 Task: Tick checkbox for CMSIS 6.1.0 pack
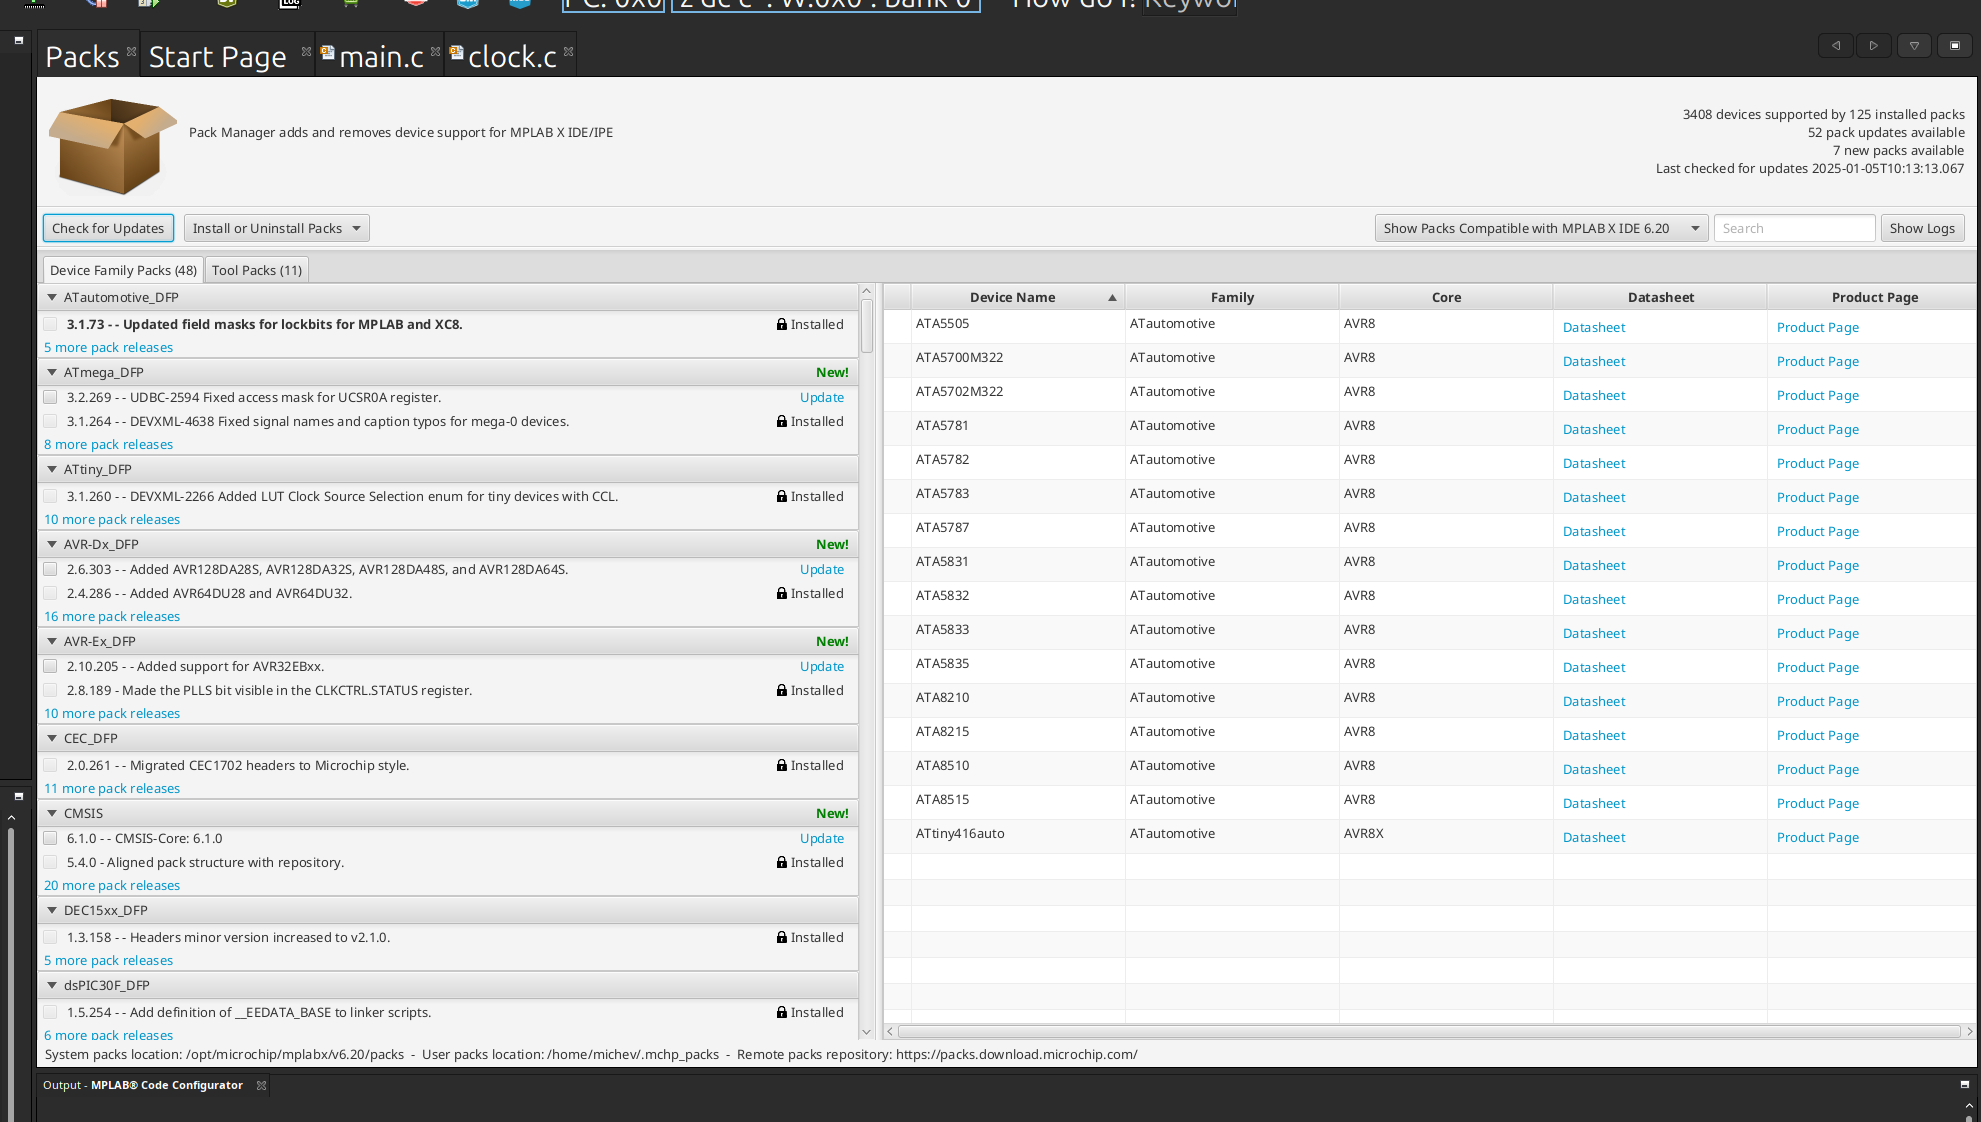pyautogui.click(x=50, y=838)
